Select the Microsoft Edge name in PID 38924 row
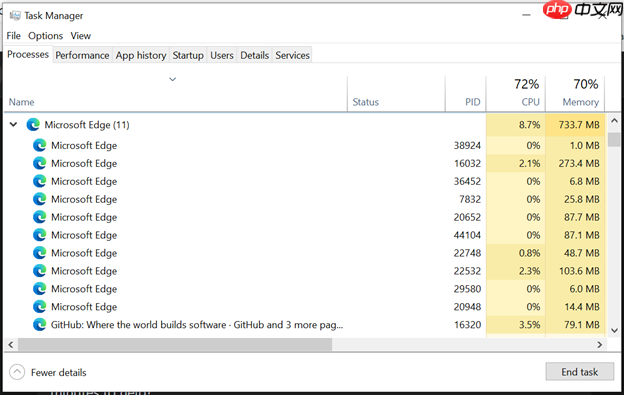Viewport: 624px width, 395px height. tap(84, 146)
